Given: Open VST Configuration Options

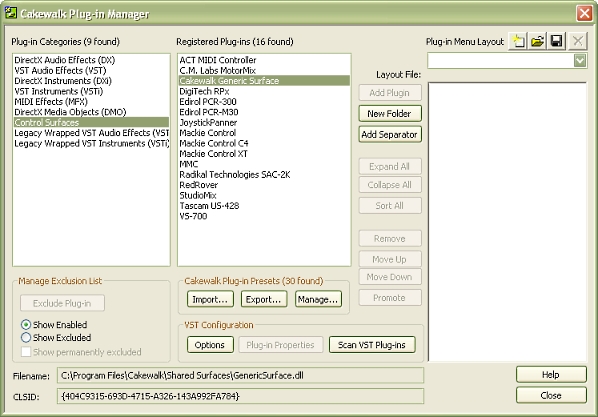Looking at the screenshot, I should tap(210, 345).
